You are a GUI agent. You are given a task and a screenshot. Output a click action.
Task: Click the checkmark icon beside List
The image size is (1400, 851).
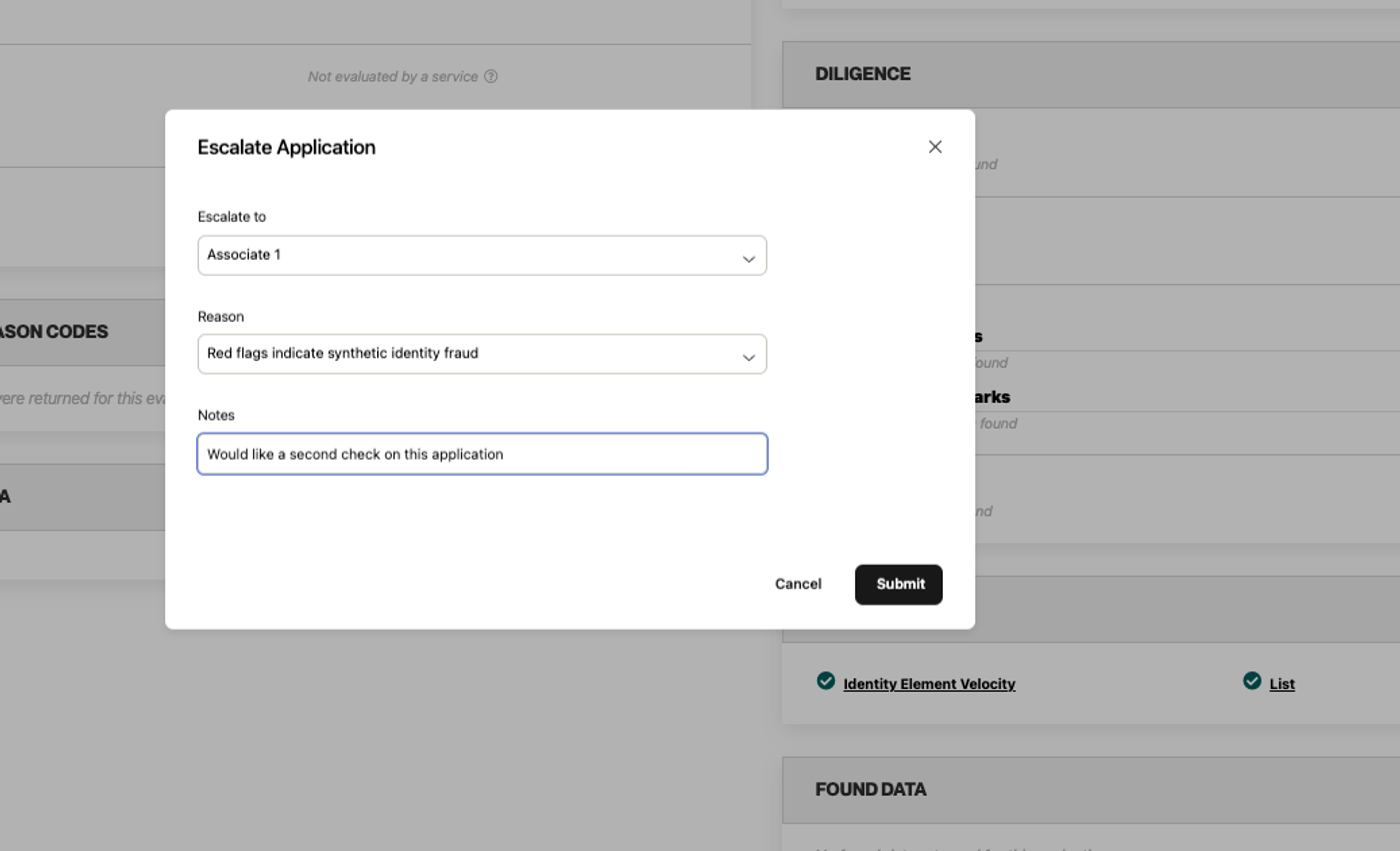click(1251, 681)
